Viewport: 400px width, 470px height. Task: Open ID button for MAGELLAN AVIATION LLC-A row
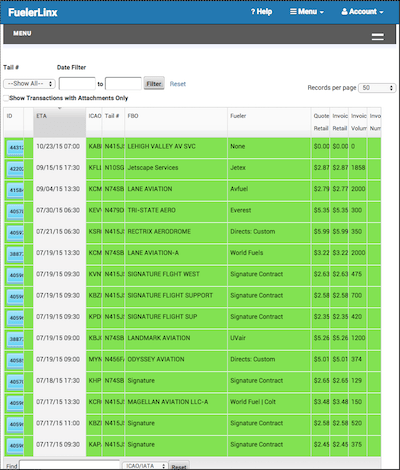click(15, 403)
